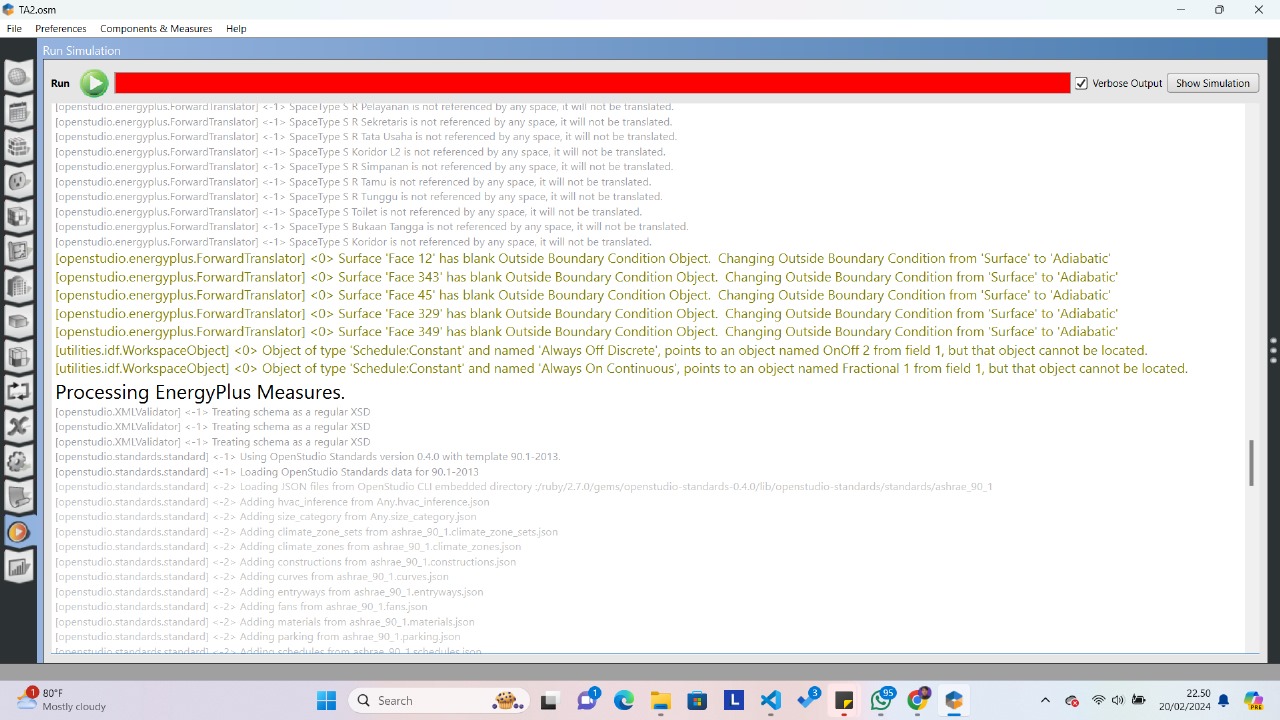Image resolution: width=1280 pixels, height=720 pixels.
Task: Open the Help menu
Action: click(236, 28)
